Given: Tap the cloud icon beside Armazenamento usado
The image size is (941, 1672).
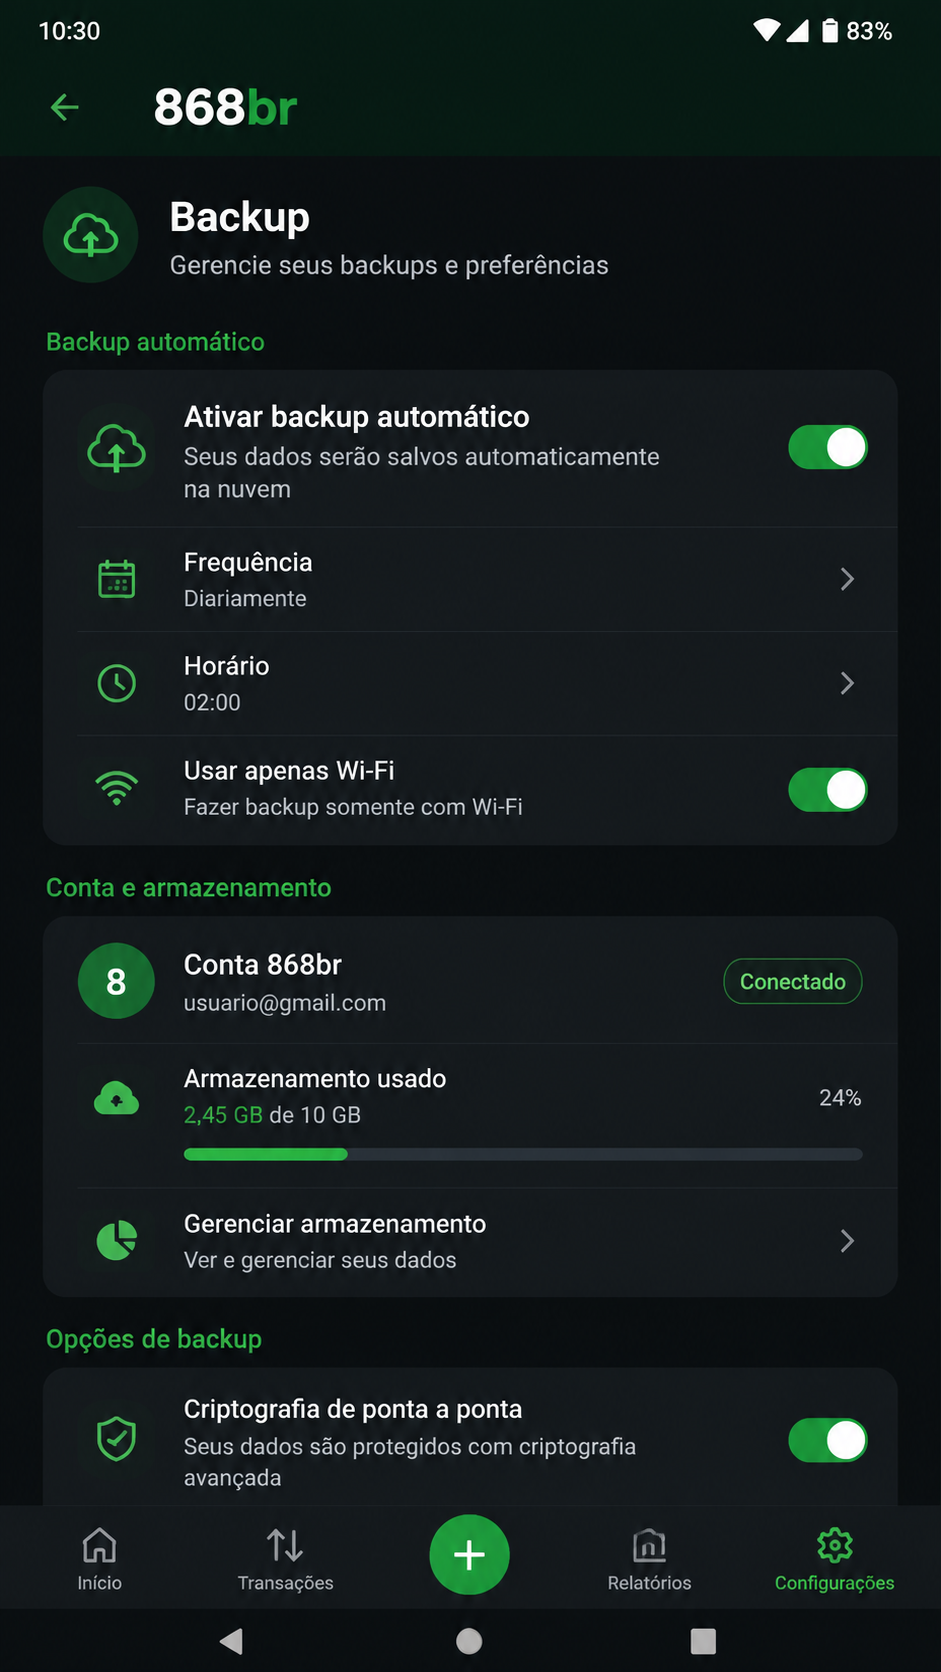Looking at the screenshot, I should pos(117,1098).
